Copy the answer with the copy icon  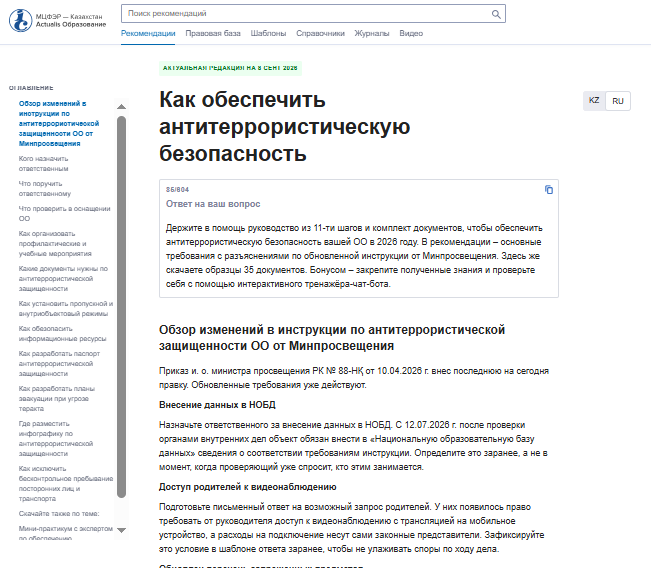click(548, 190)
